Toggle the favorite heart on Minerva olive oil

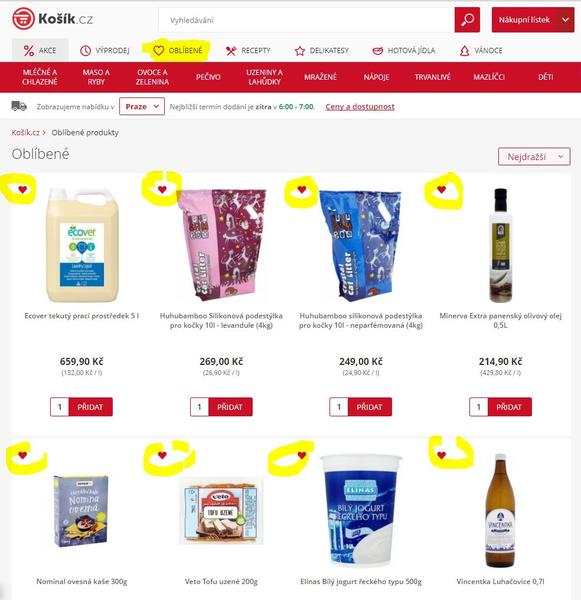click(x=441, y=189)
